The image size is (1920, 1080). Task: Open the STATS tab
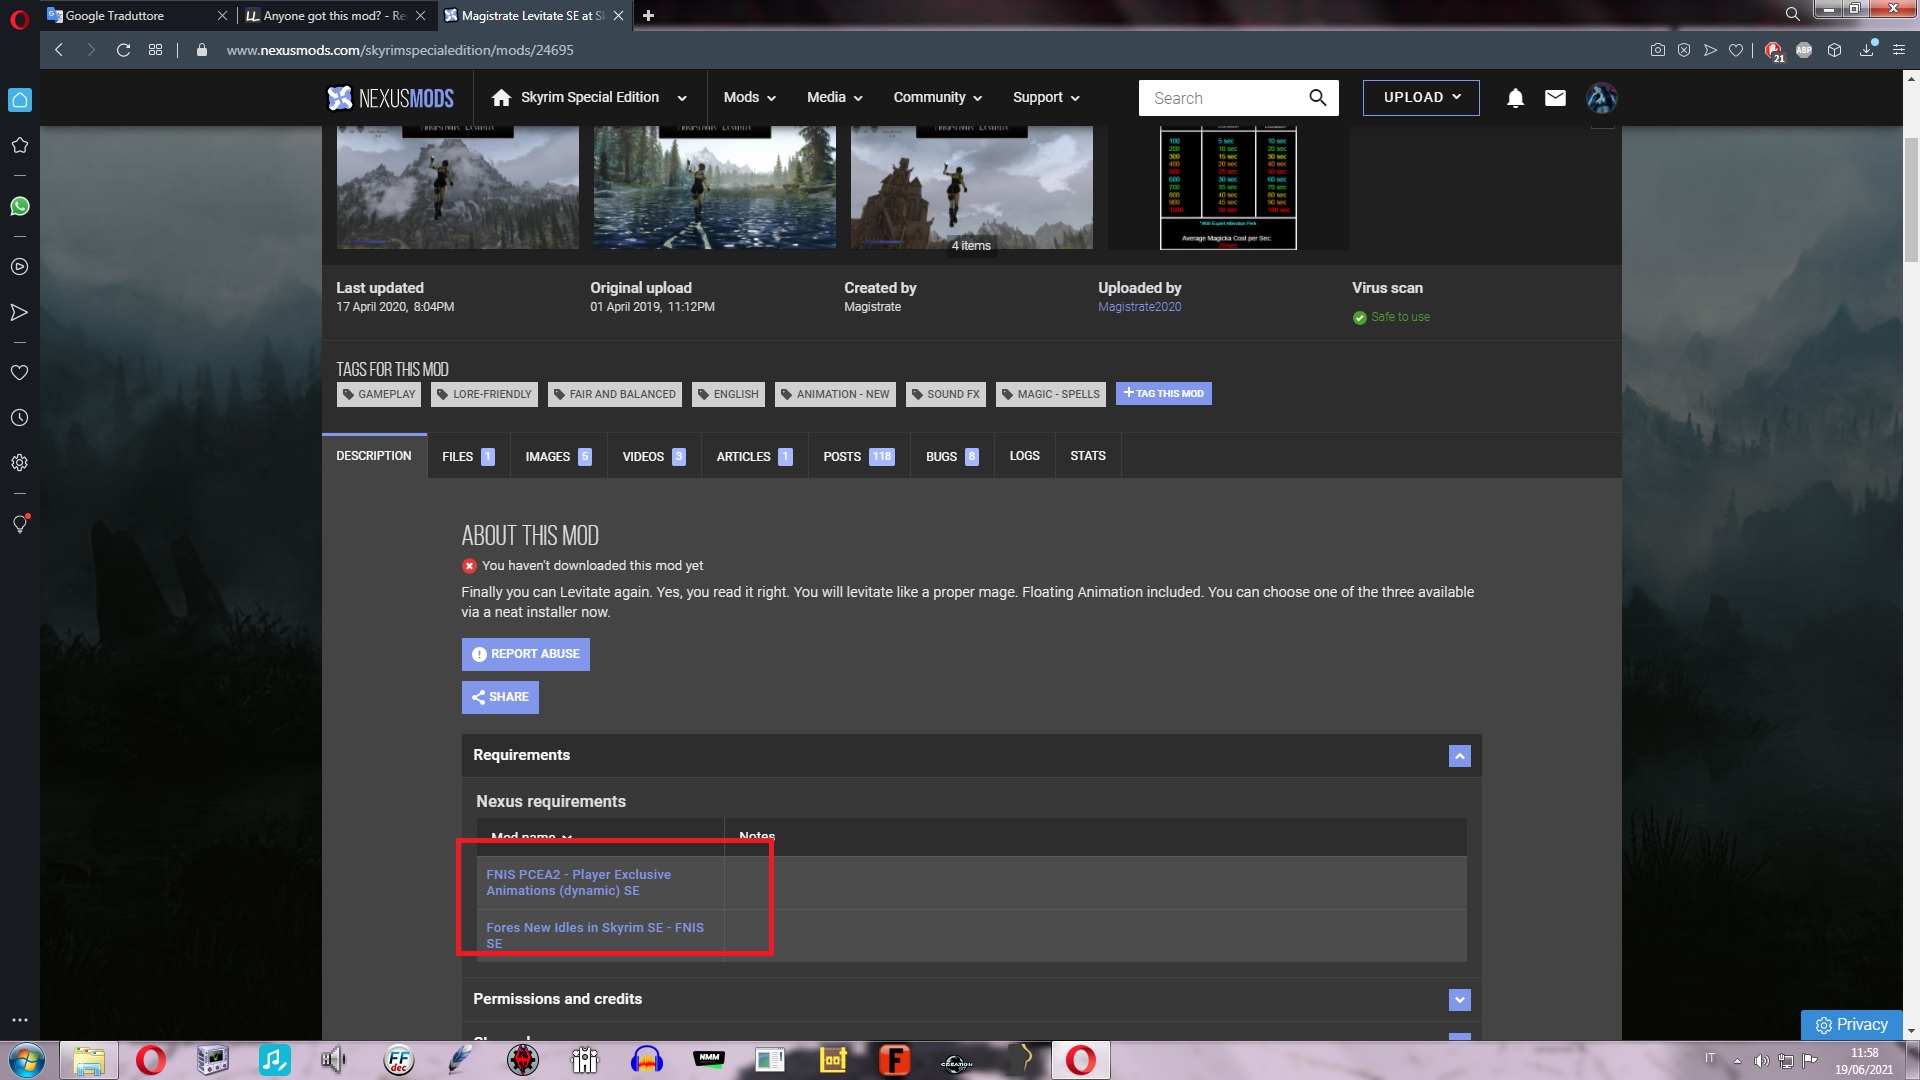[1087, 456]
